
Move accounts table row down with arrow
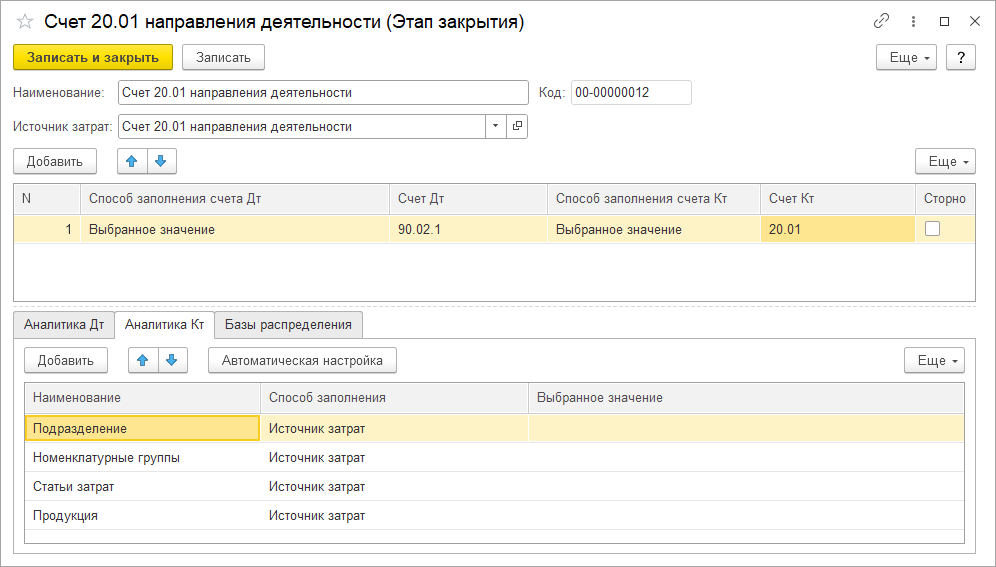click(161, 161)
